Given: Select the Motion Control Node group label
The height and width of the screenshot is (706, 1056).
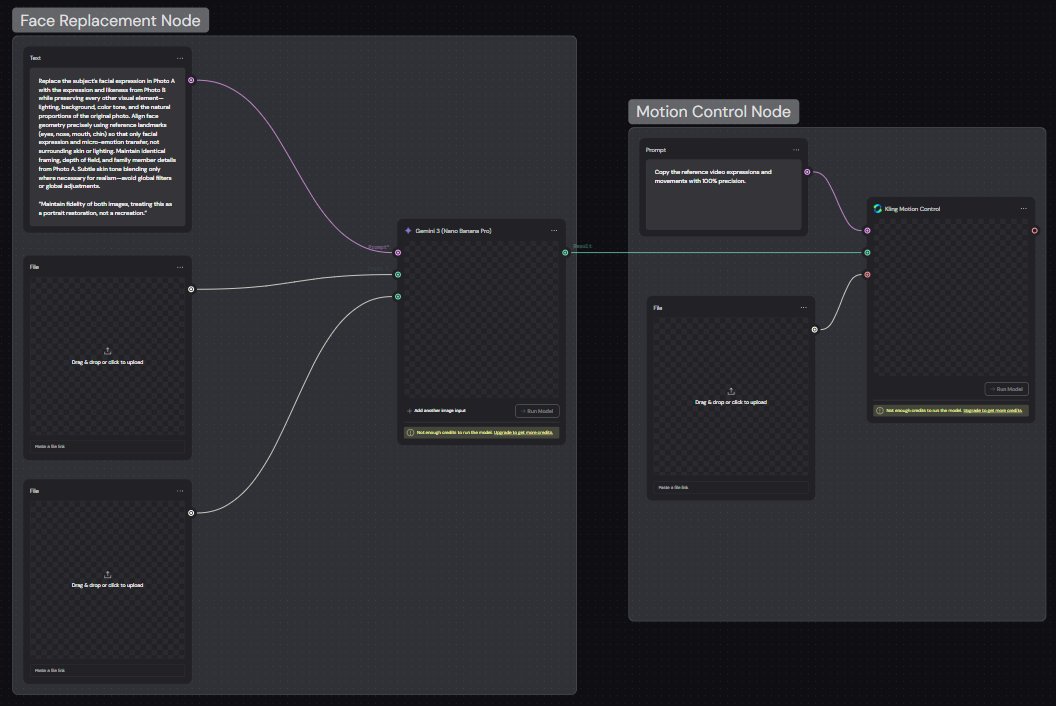Looking at the screenshot, I should pyautogui.click(x=714, y=111).
